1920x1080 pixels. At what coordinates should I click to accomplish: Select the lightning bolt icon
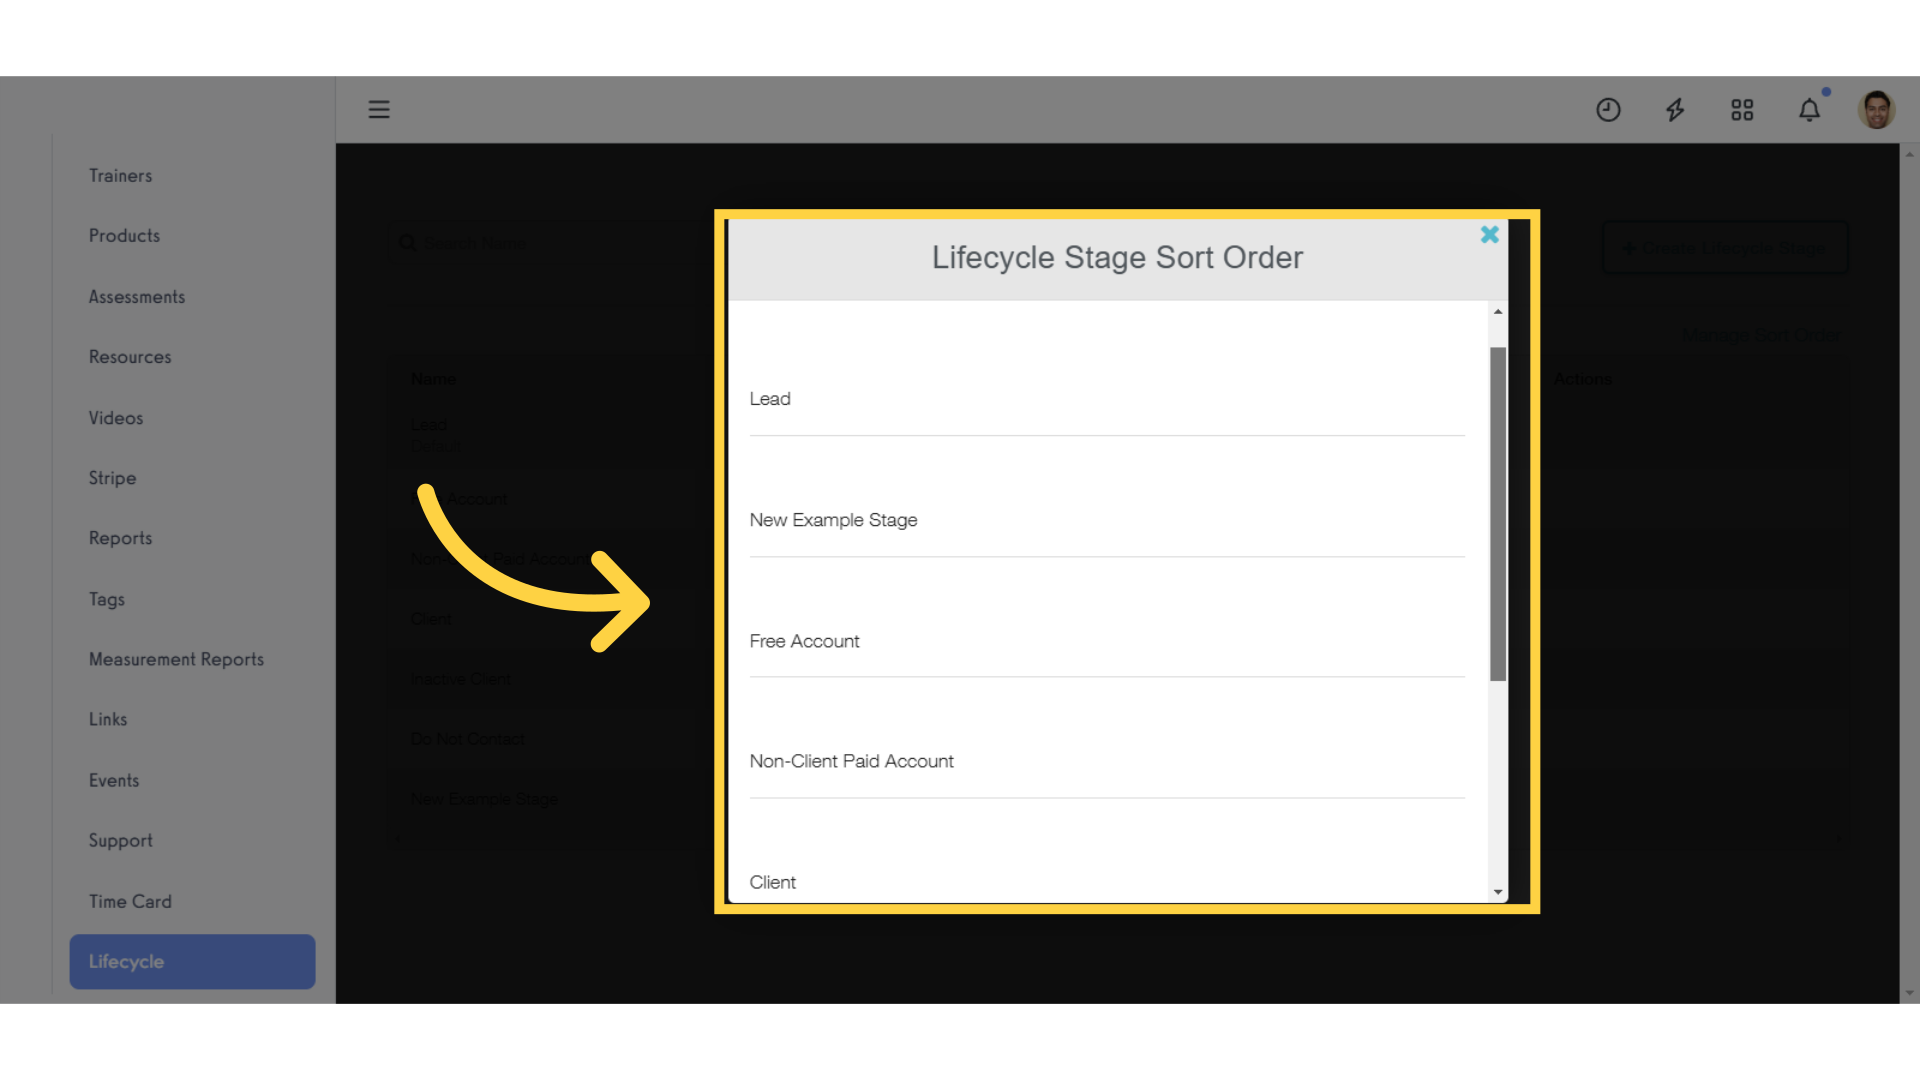pos(1675,108)
